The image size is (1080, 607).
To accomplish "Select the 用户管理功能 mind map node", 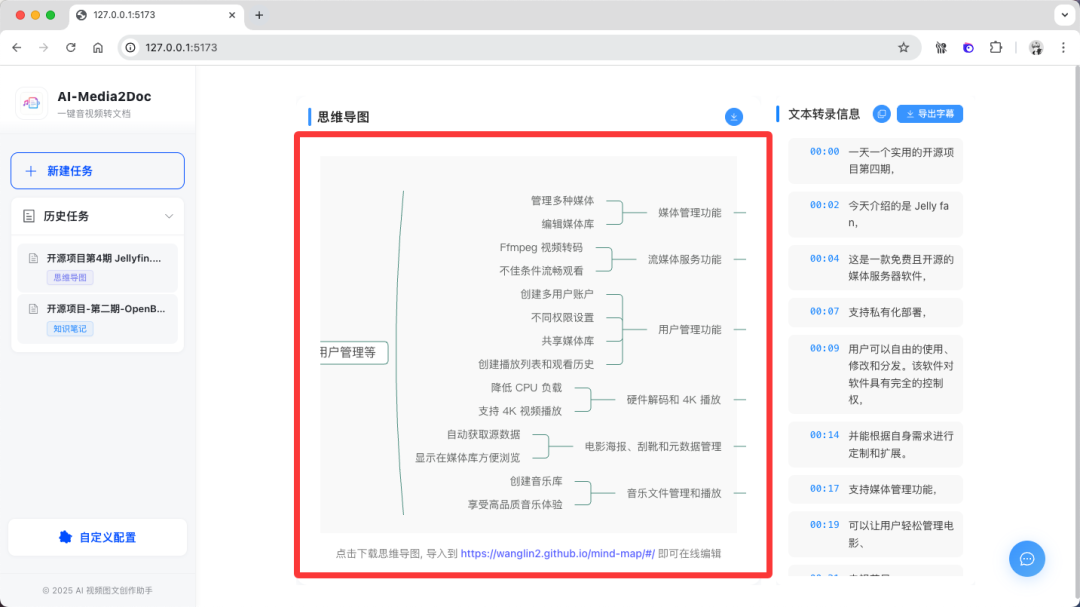I will [689, 330].
